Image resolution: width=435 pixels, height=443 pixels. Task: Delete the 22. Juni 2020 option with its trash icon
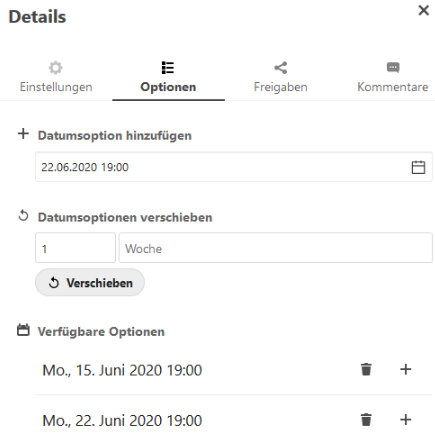pos(366,420)
